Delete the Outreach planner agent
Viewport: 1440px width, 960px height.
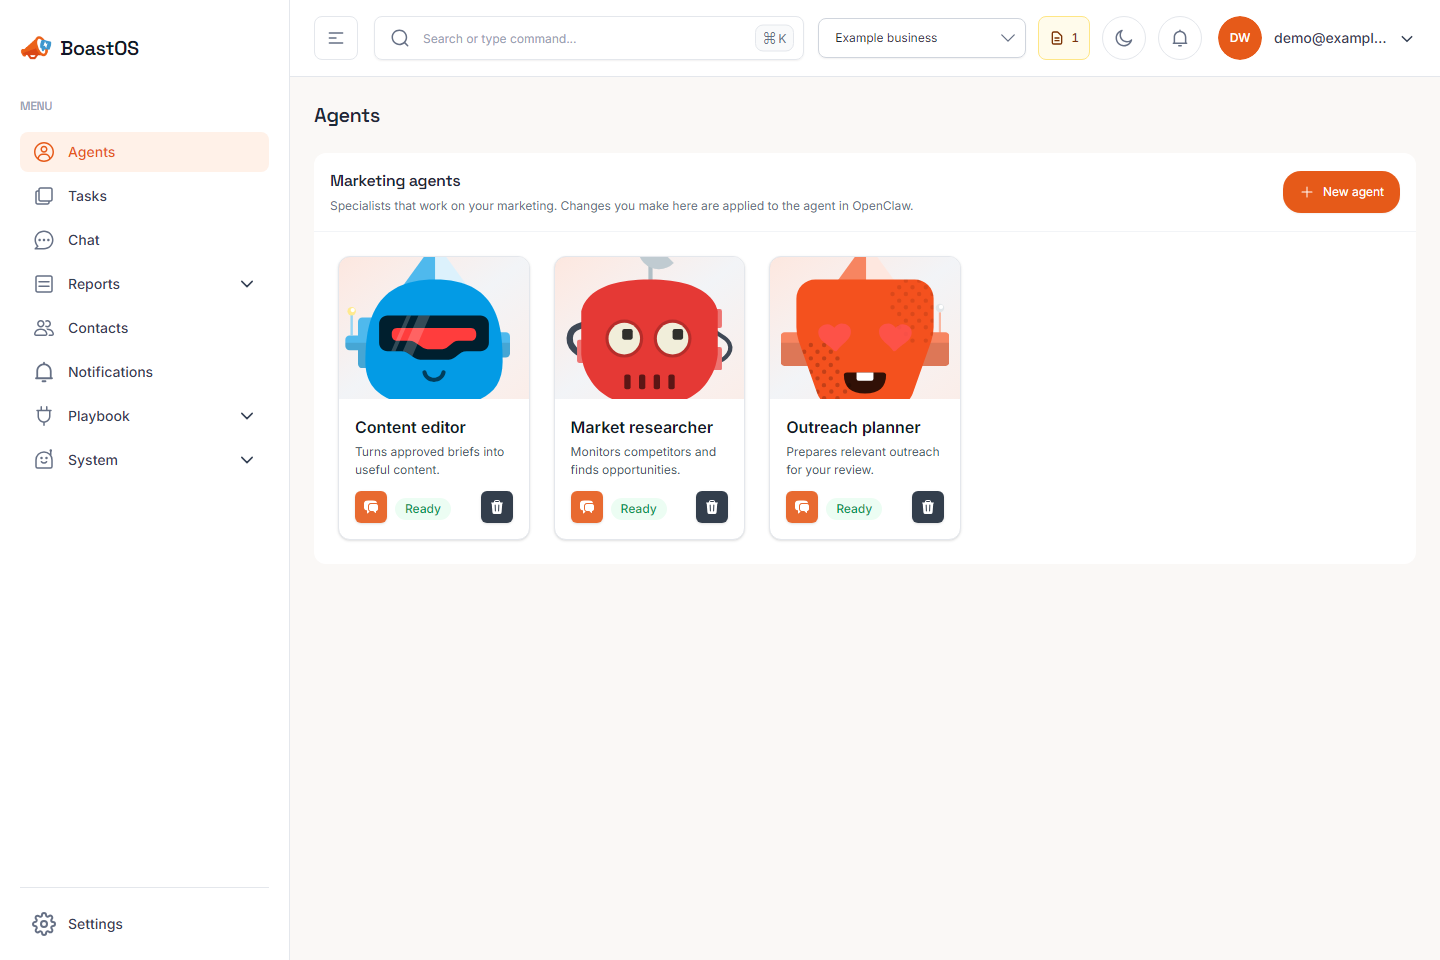coord(928,507)
